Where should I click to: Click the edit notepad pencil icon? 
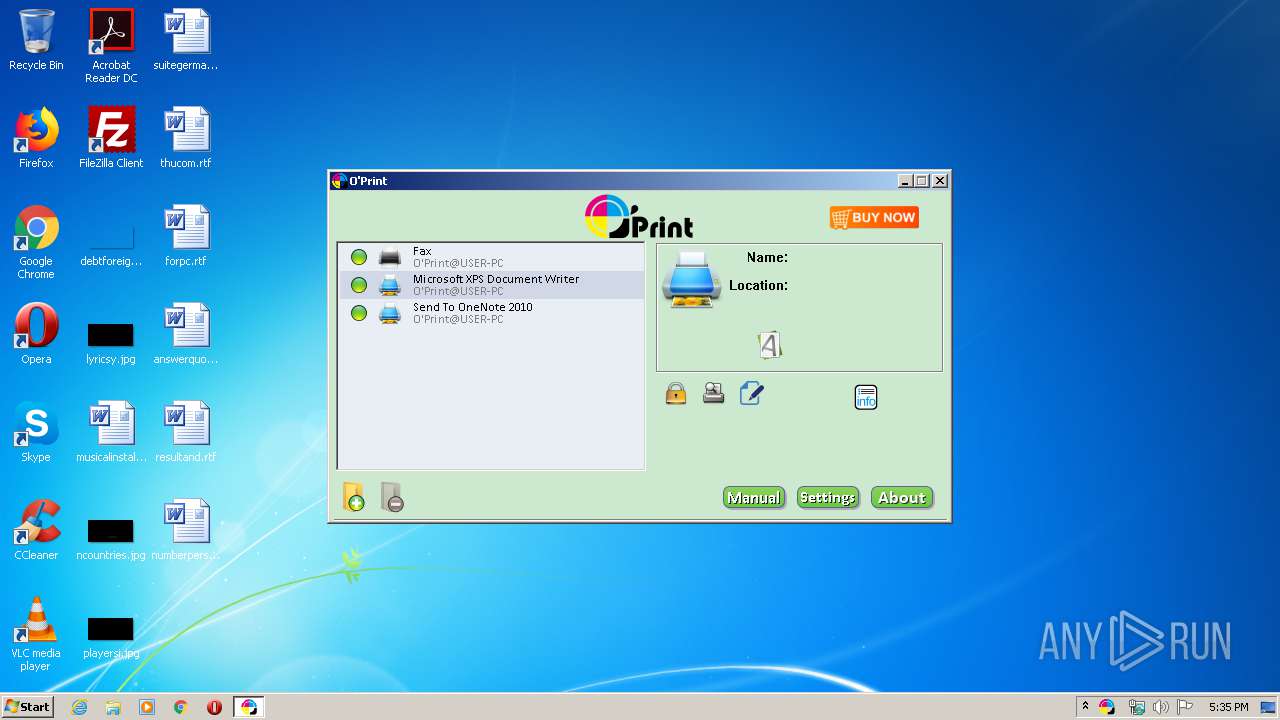coord(751,393)
